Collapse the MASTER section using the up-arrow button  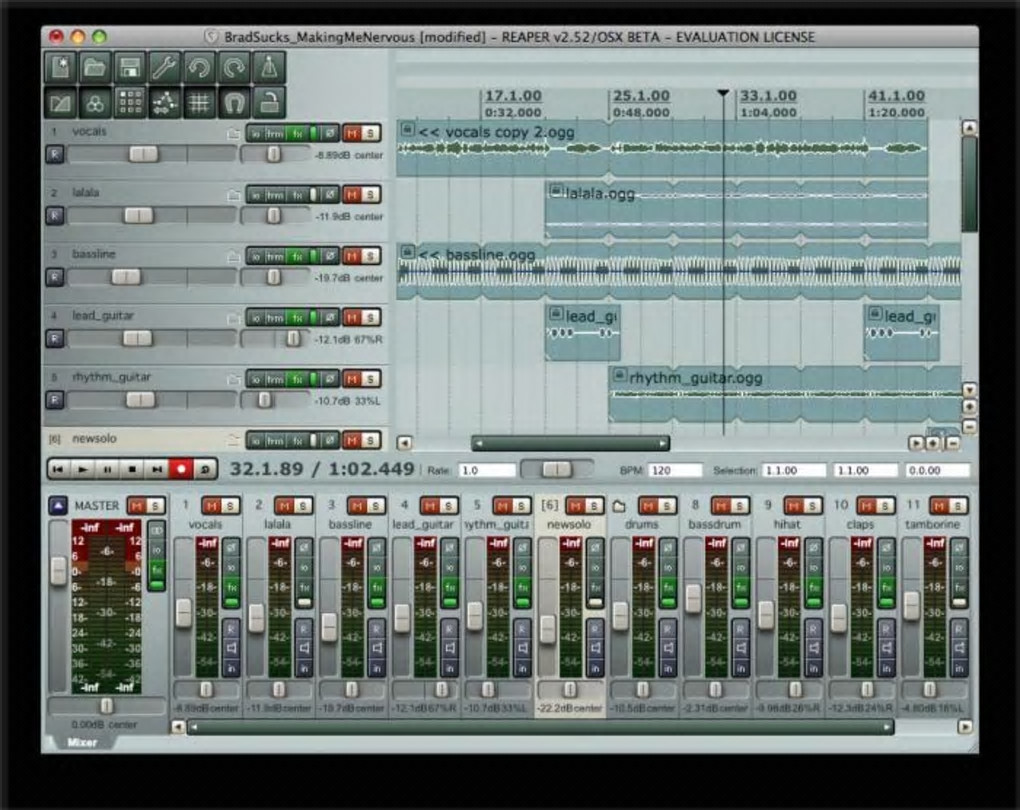(59, 506)
